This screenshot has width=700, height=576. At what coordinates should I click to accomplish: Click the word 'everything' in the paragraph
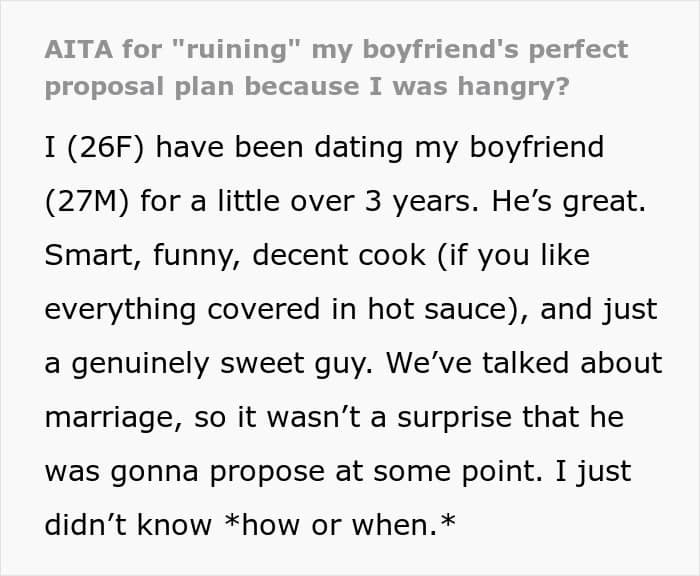point(120,310)
